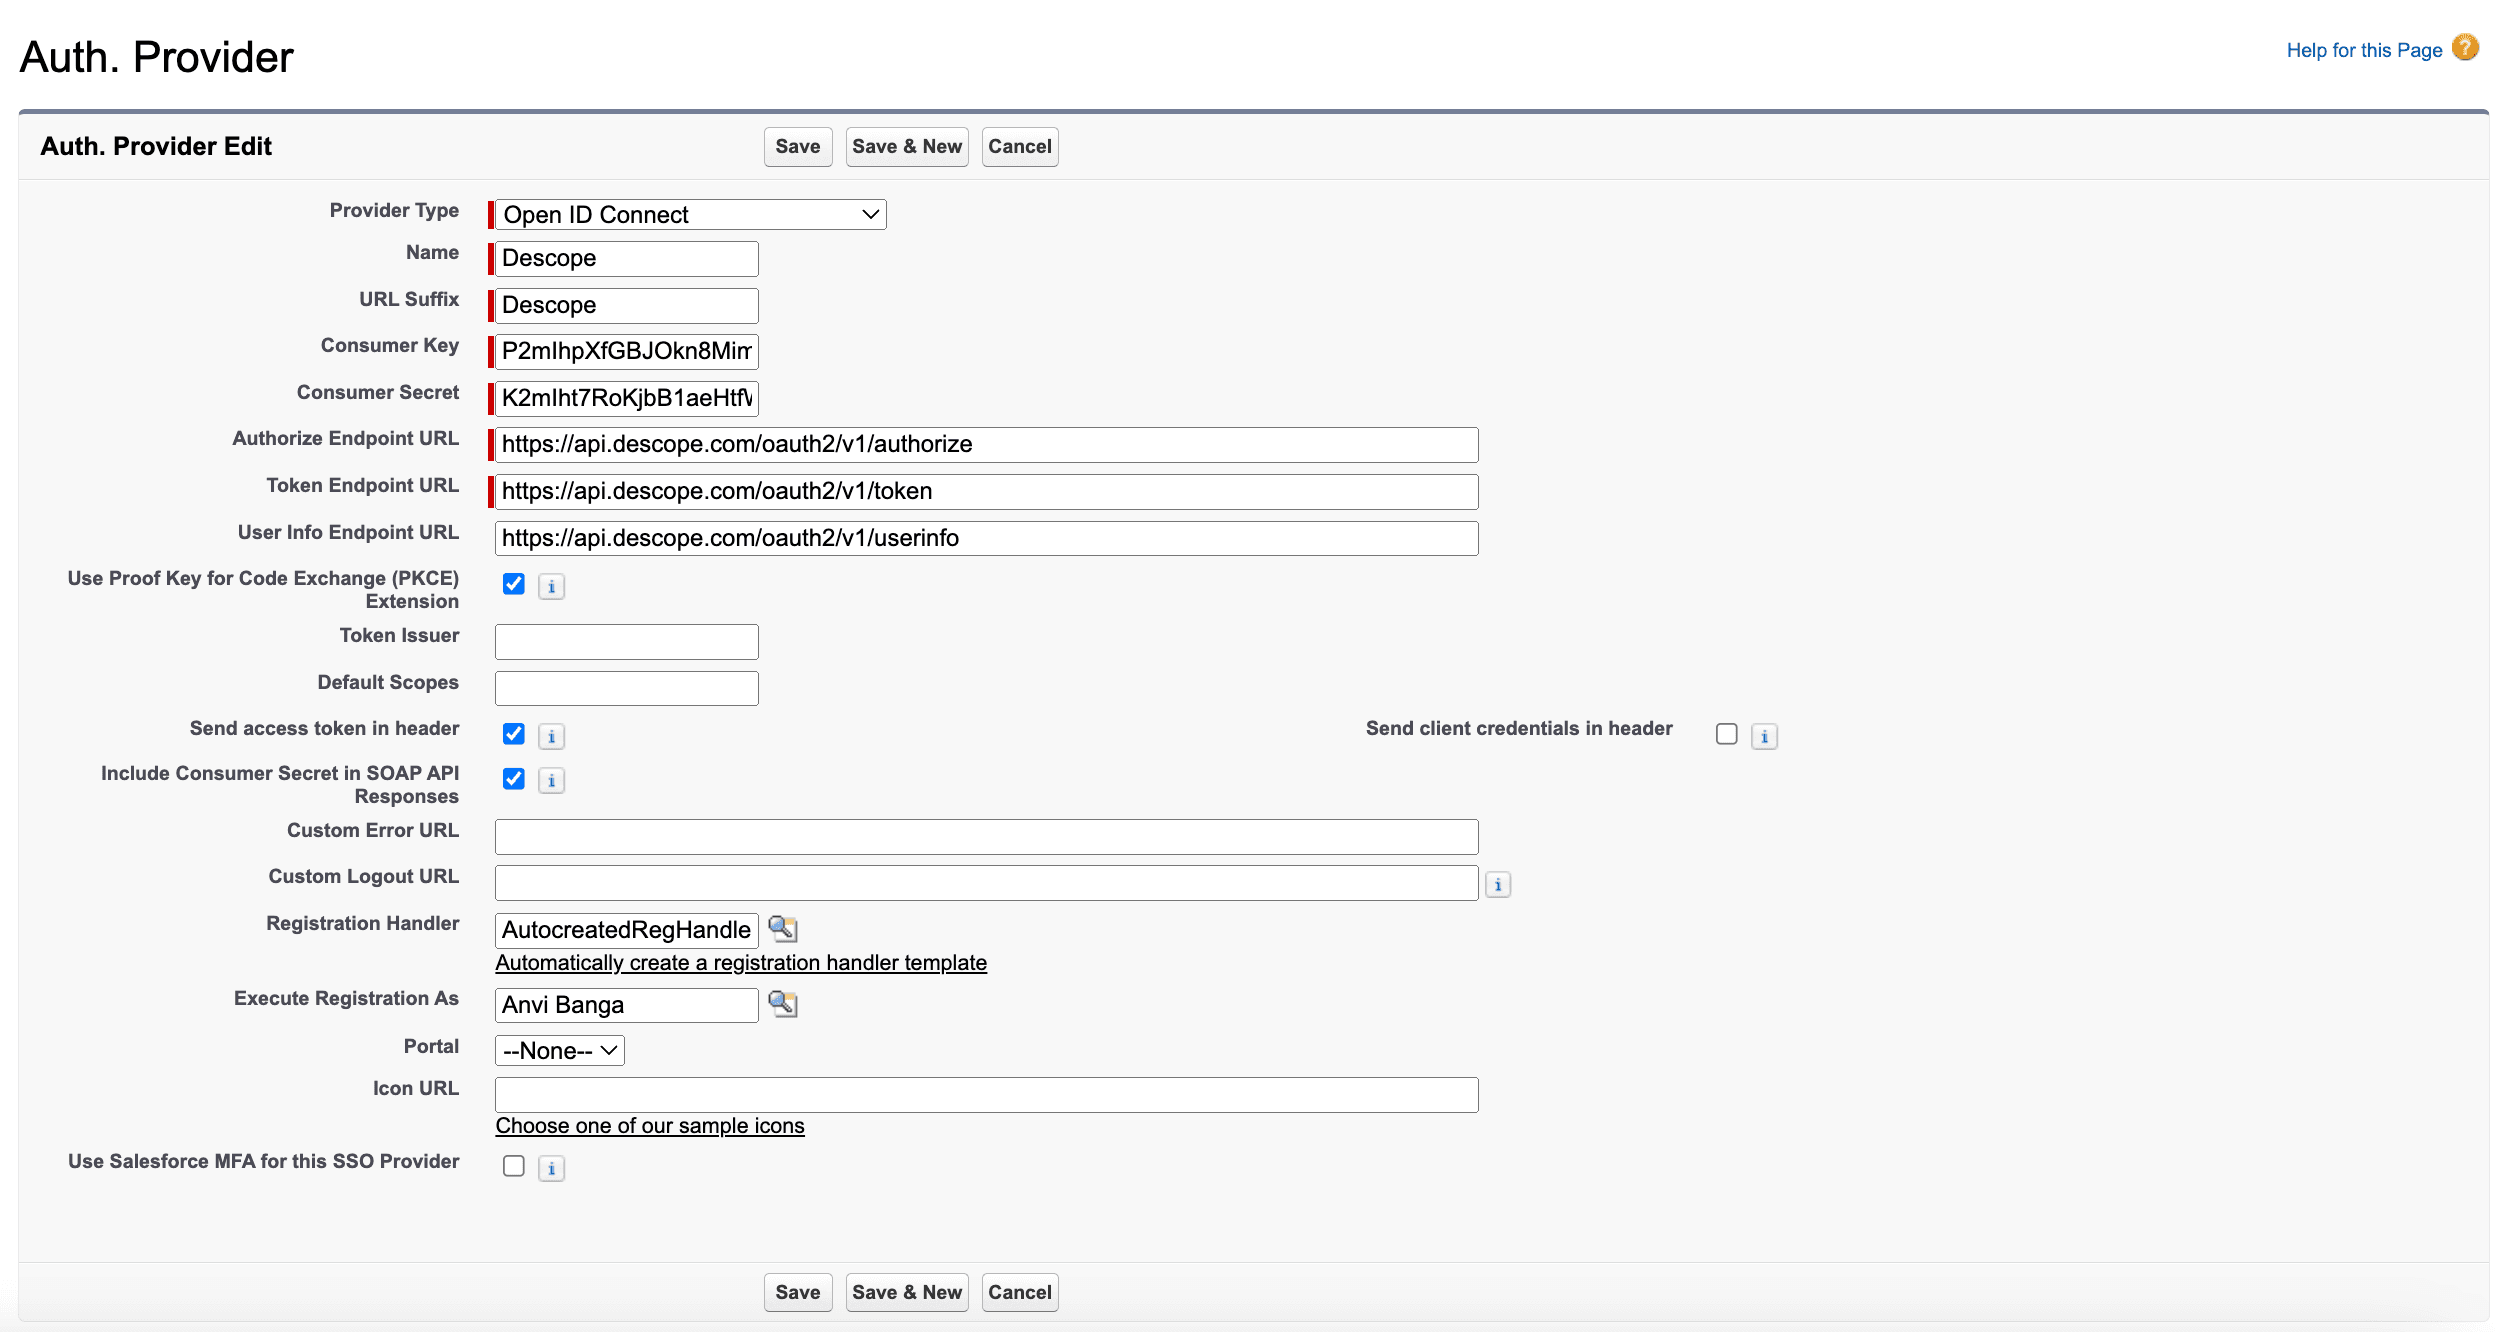Enable Use Salesforce MFA for this SSO Provider
2496x1332 pixels.
513,1165
